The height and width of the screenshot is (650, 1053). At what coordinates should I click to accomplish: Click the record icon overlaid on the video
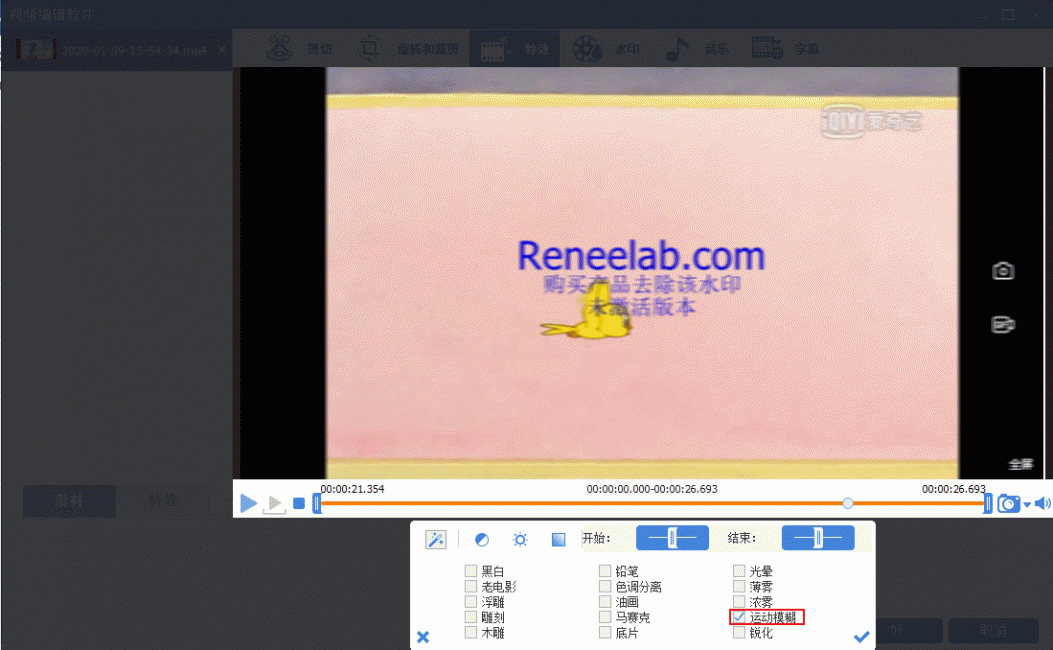tap(1003, 324)
